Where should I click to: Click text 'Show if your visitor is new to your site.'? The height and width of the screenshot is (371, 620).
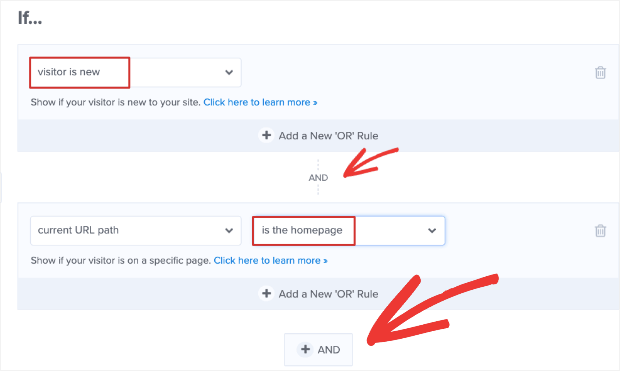(x=115, y=102)
